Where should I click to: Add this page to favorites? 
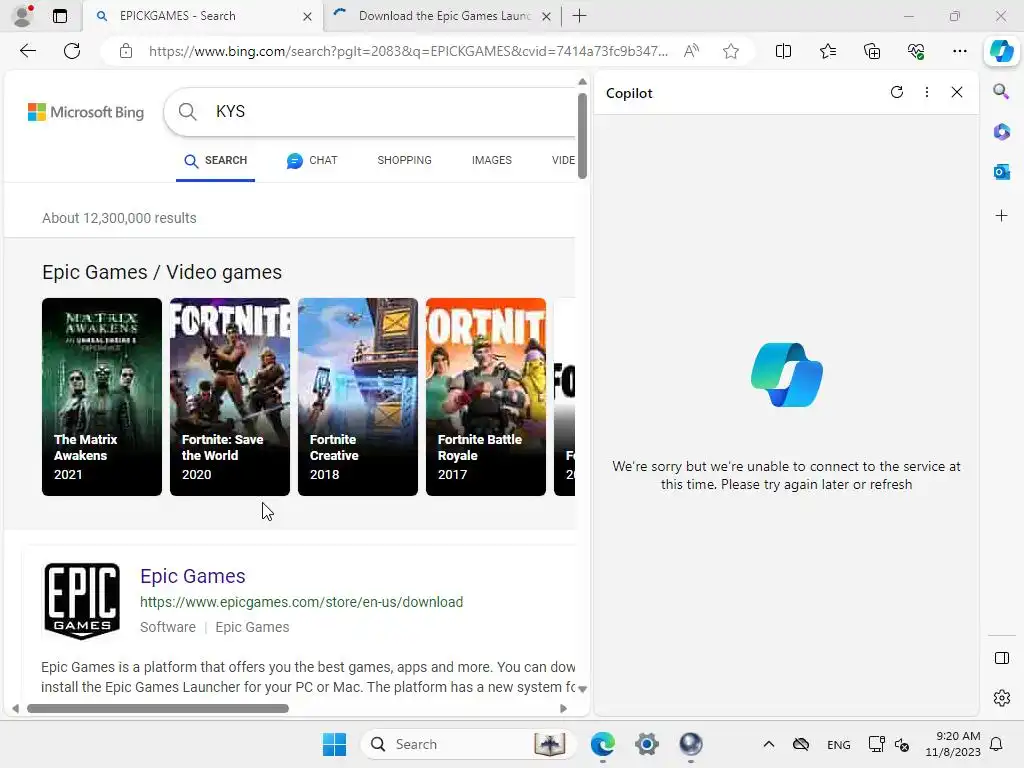click(x=731, y=51)
